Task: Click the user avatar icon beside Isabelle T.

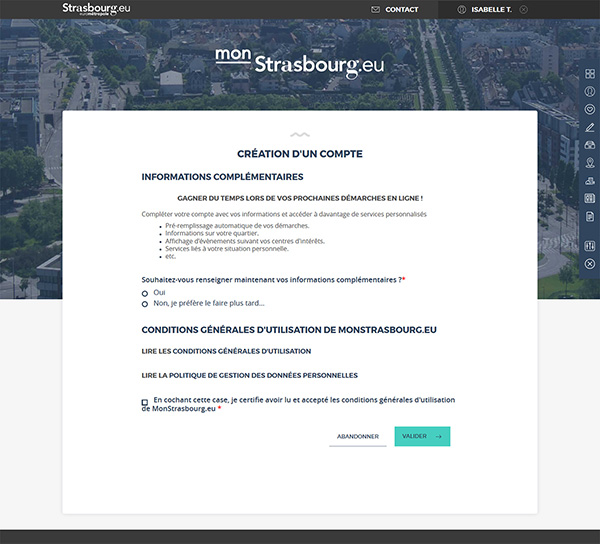Action: point(462,10)
